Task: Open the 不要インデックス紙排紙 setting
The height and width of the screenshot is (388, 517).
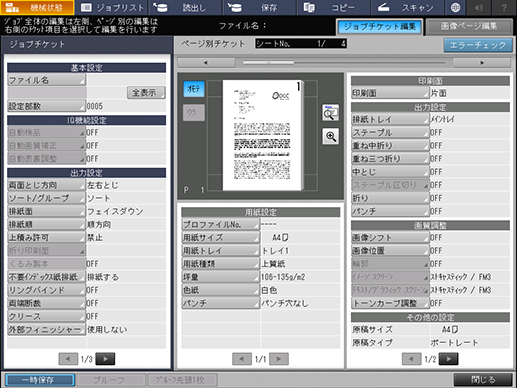Action: point(46,277)
